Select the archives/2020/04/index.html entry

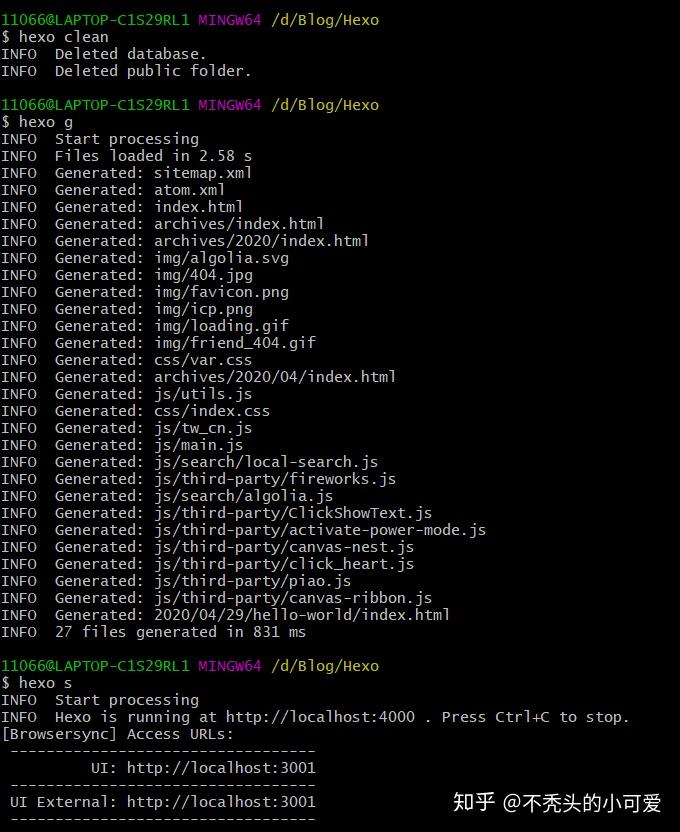click(x=275, y=377)
